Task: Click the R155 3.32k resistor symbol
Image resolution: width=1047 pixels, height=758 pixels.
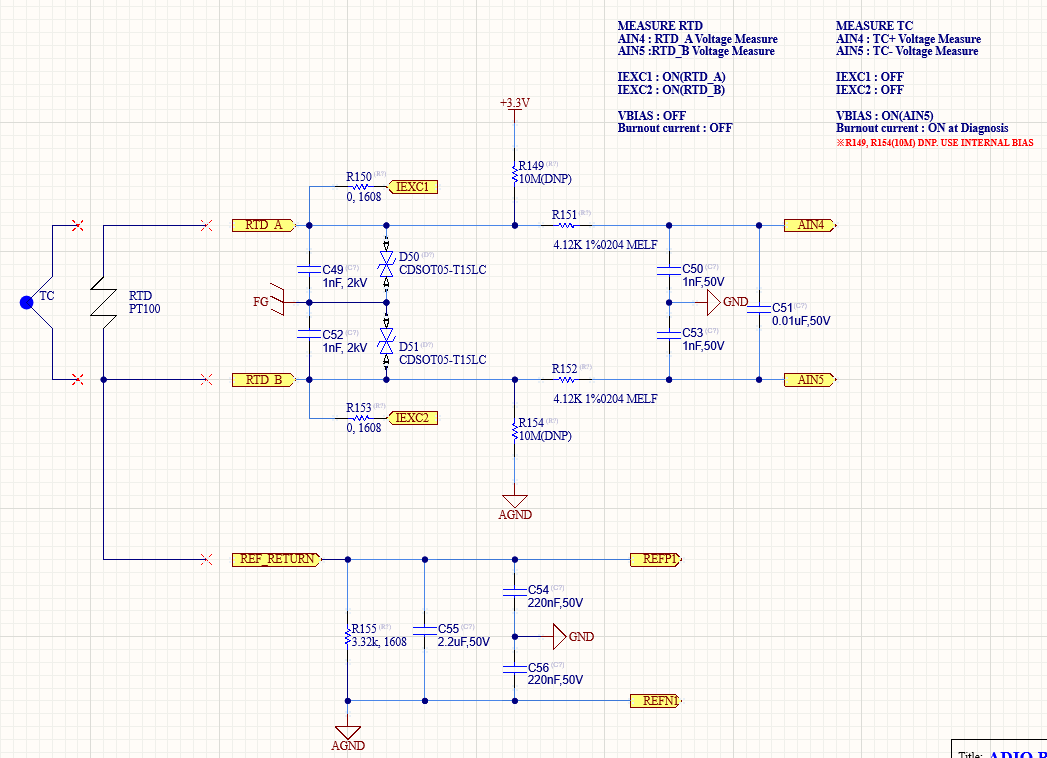Action: 347,634
